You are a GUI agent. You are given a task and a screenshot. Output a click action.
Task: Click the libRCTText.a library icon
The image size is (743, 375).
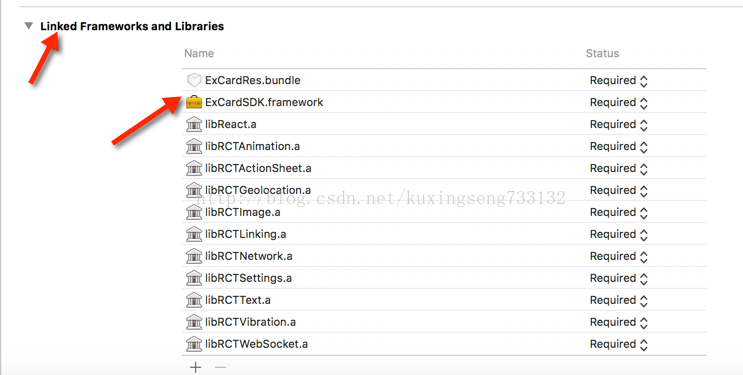coord(194,300)
